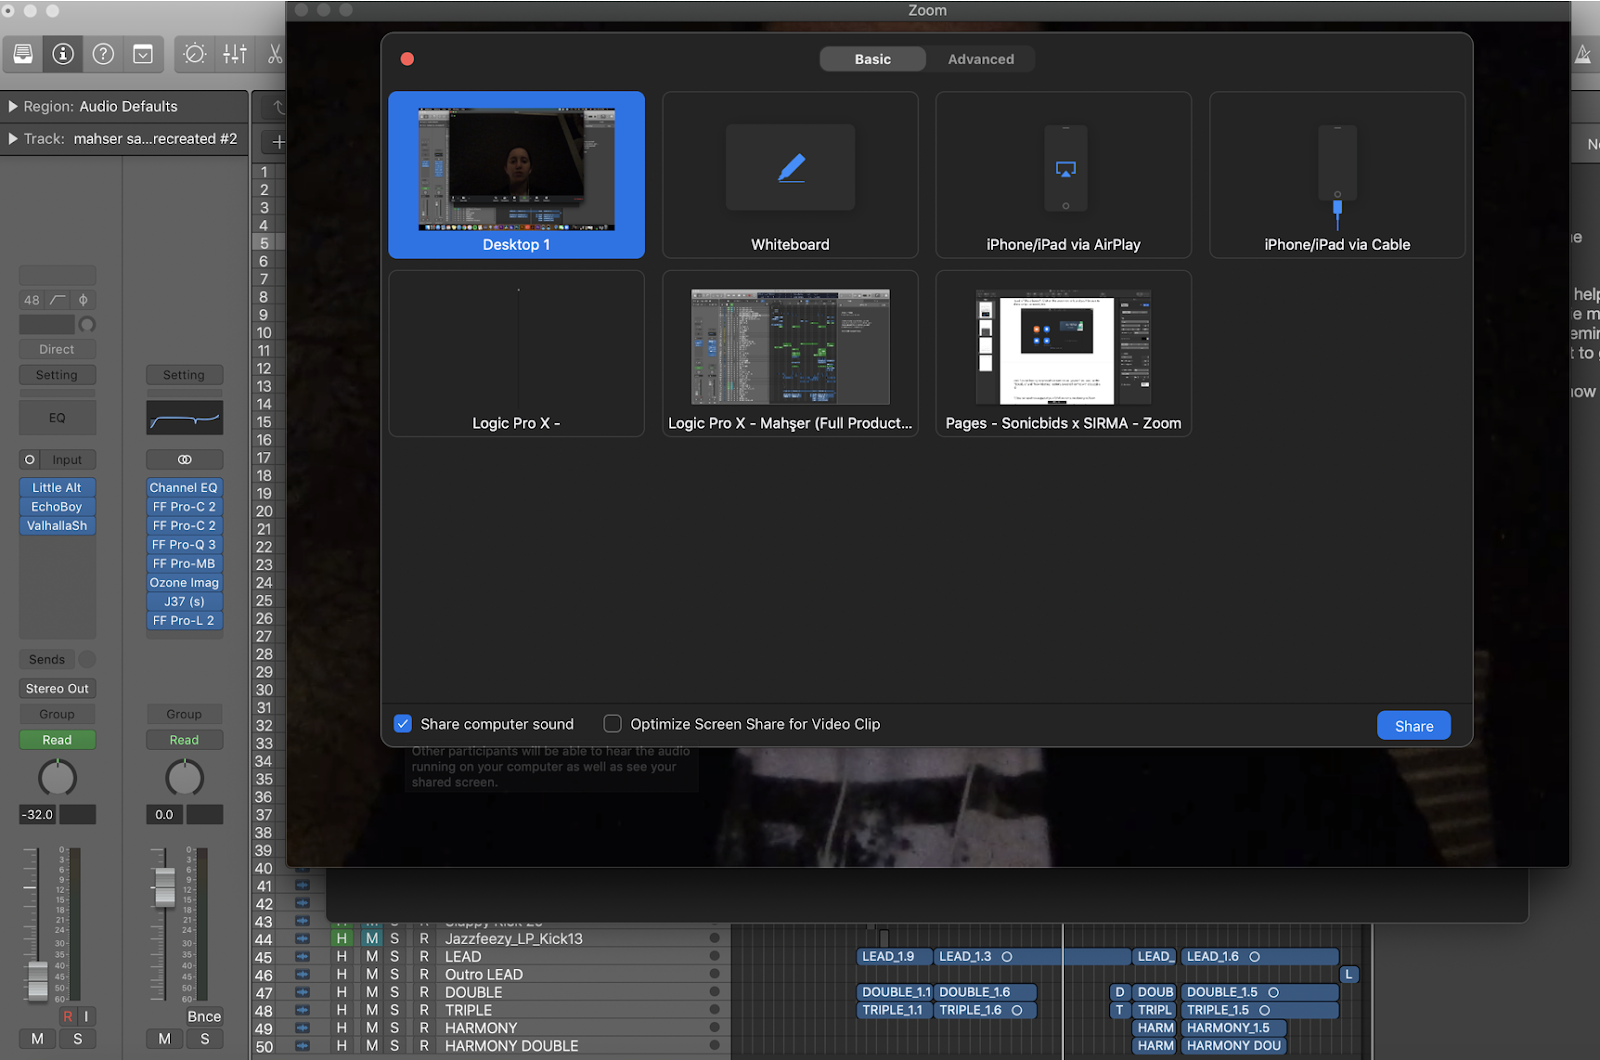
Task: Toggle the phase invert icon on channel strip
Action: pos(84,300)
